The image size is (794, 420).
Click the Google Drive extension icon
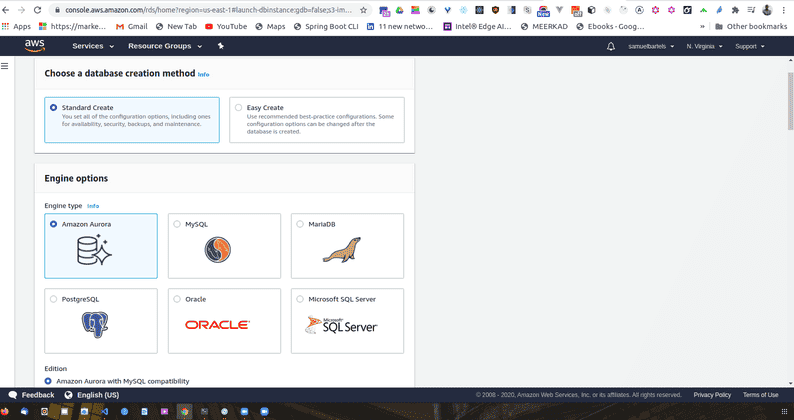tap(400, 10)
